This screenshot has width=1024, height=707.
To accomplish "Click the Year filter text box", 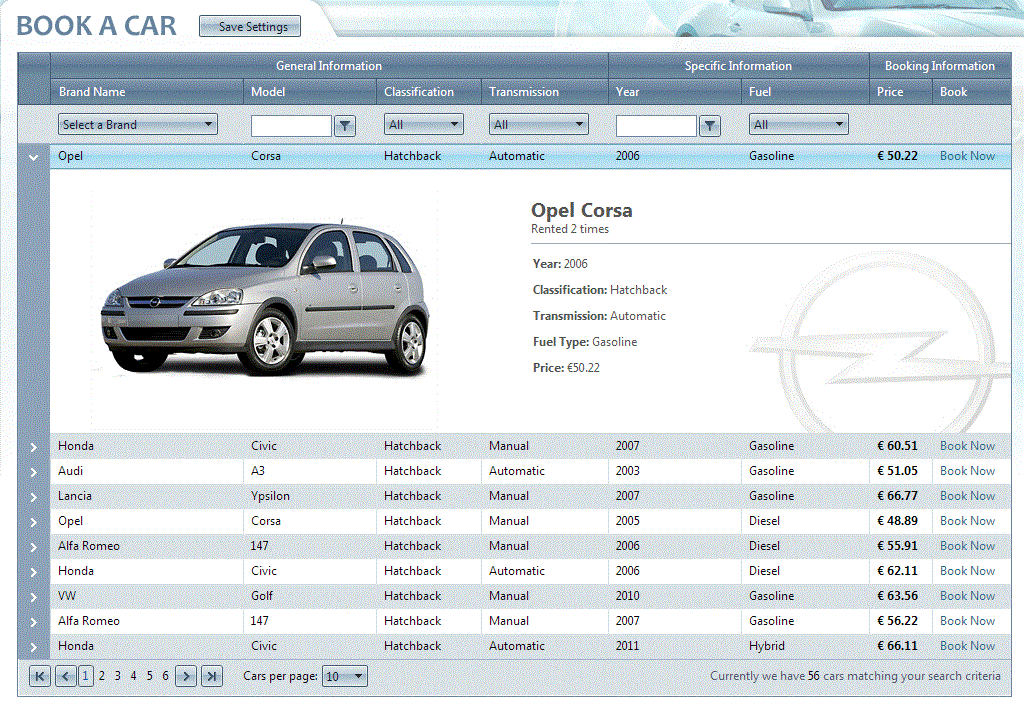I will tap(656, 125).
